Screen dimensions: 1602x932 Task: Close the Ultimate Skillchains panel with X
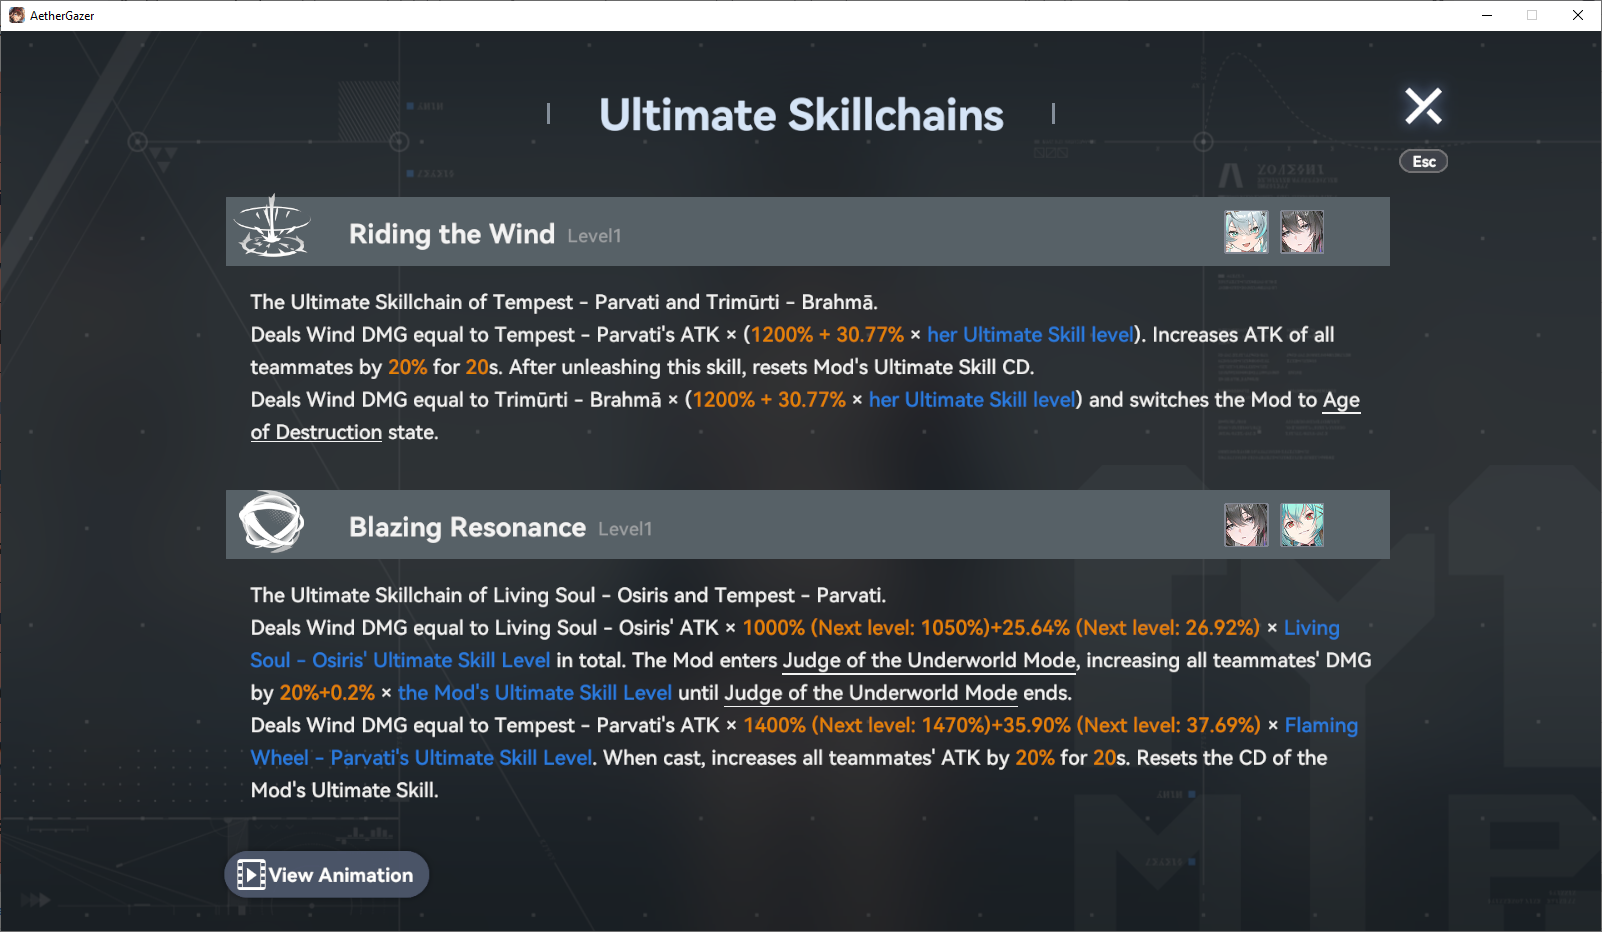point(1423,106)
